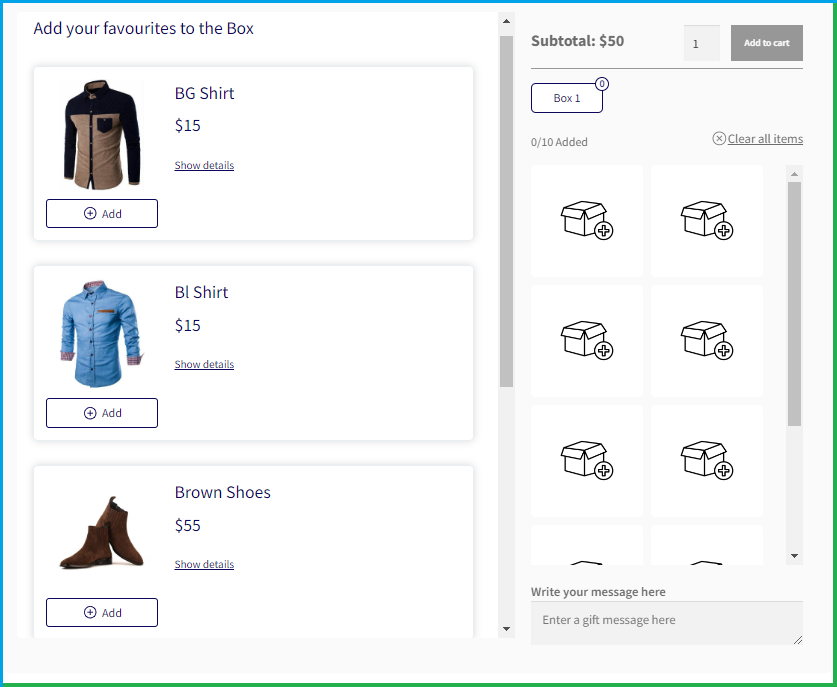Click the '0' badge on the Box 1 tab
Screen dimensions: 837x687
click(601, 85)
